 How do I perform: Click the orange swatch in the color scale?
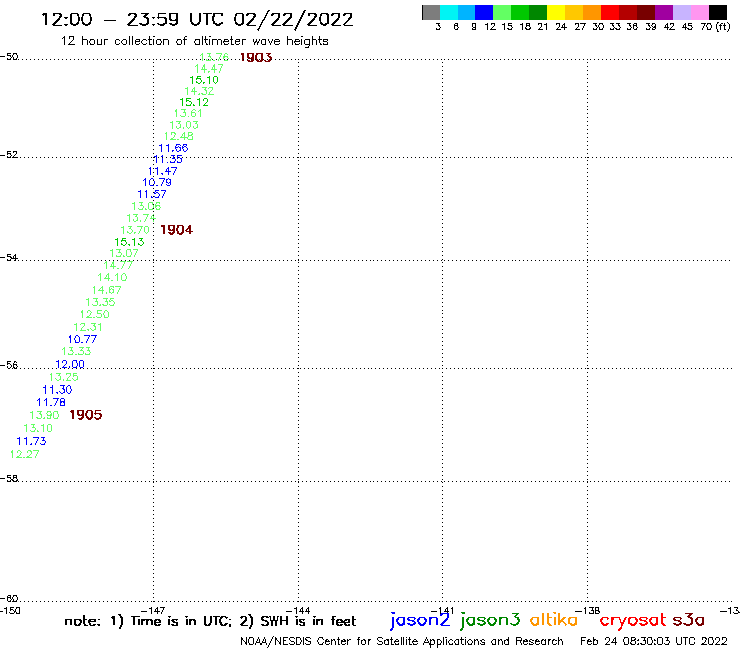tap(592, 12)
